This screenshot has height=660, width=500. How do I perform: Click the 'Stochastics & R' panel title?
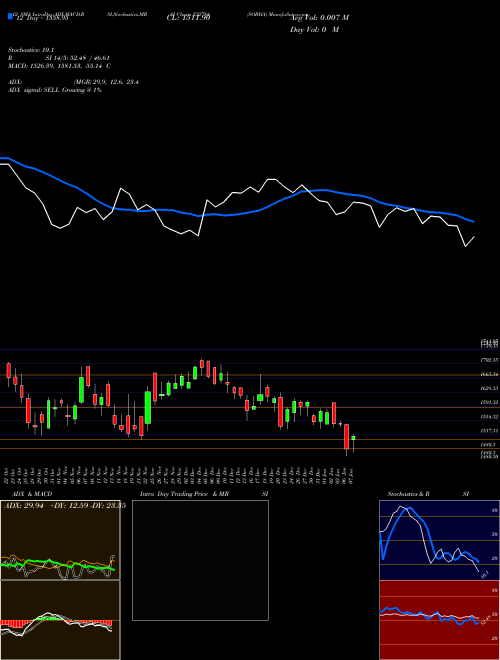coord(409,494)
